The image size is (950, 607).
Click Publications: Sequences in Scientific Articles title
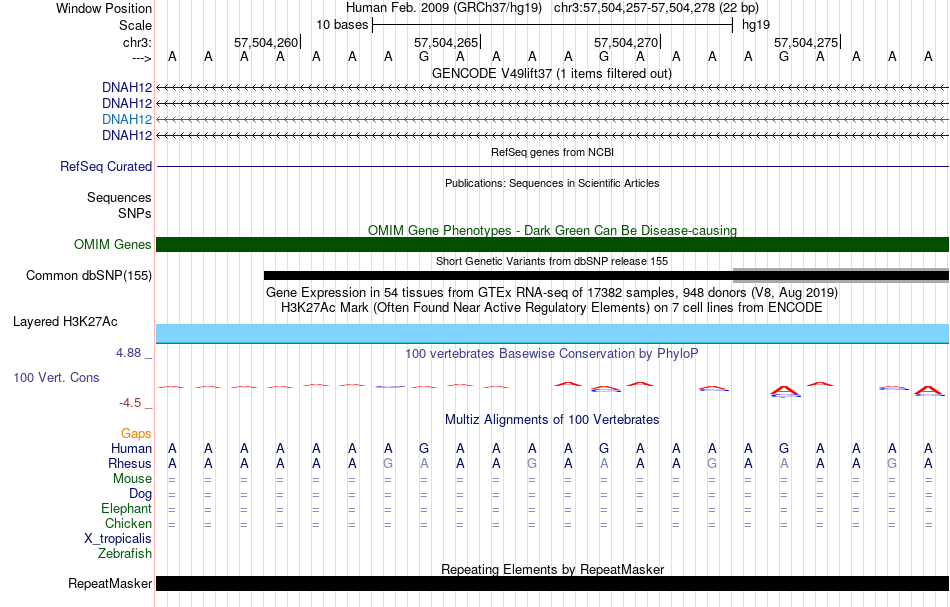coord(552,183)
